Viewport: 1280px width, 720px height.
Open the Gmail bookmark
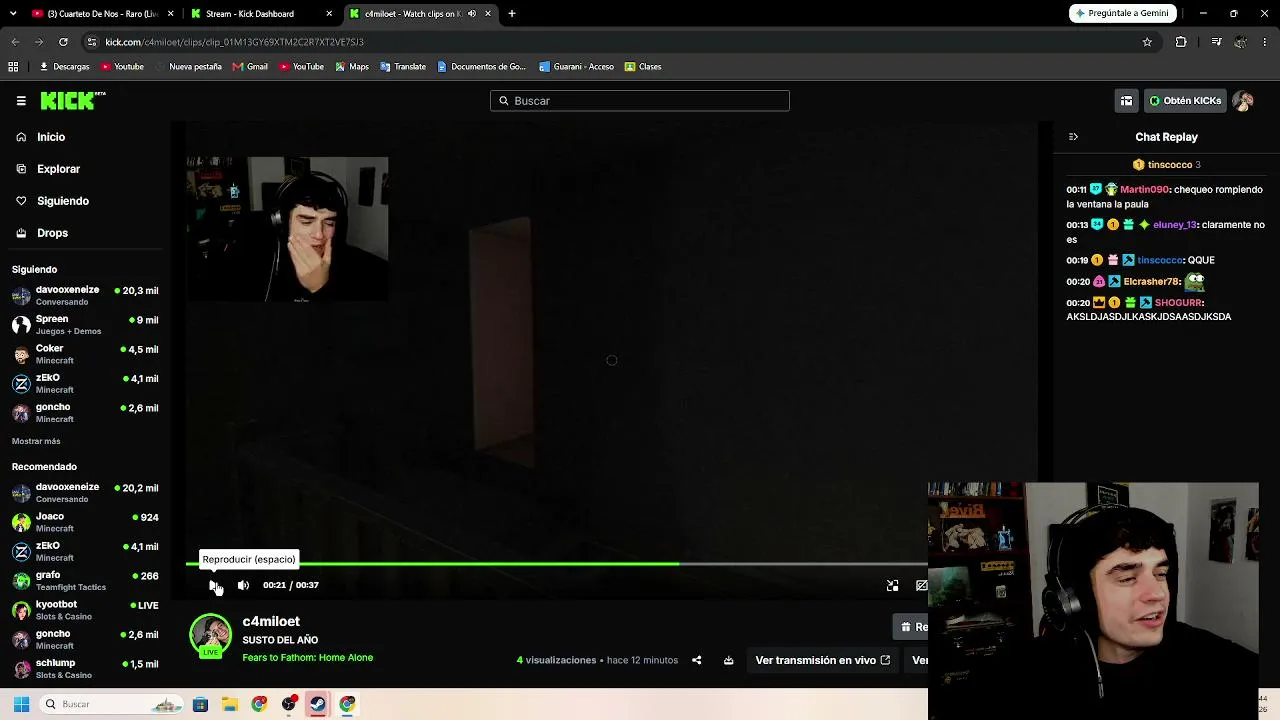(x=250, y=67)
